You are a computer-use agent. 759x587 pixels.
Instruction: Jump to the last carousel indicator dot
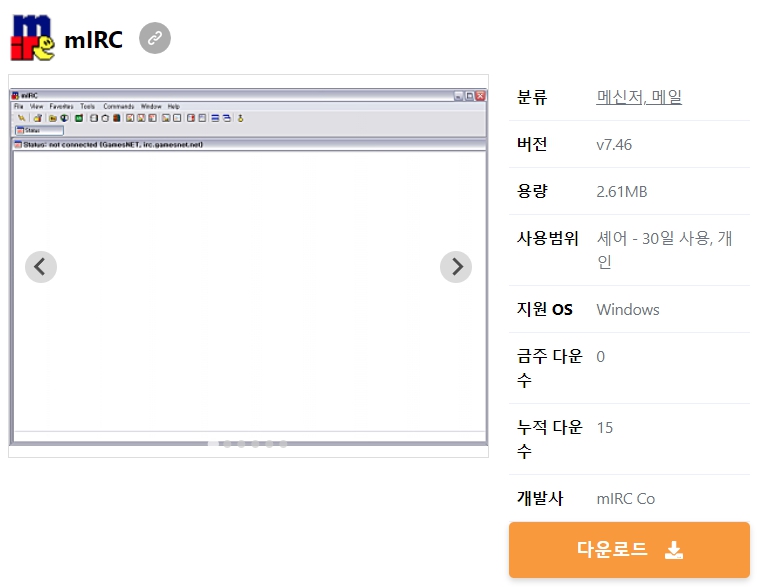pyautogui.click(x=283, y=444)
